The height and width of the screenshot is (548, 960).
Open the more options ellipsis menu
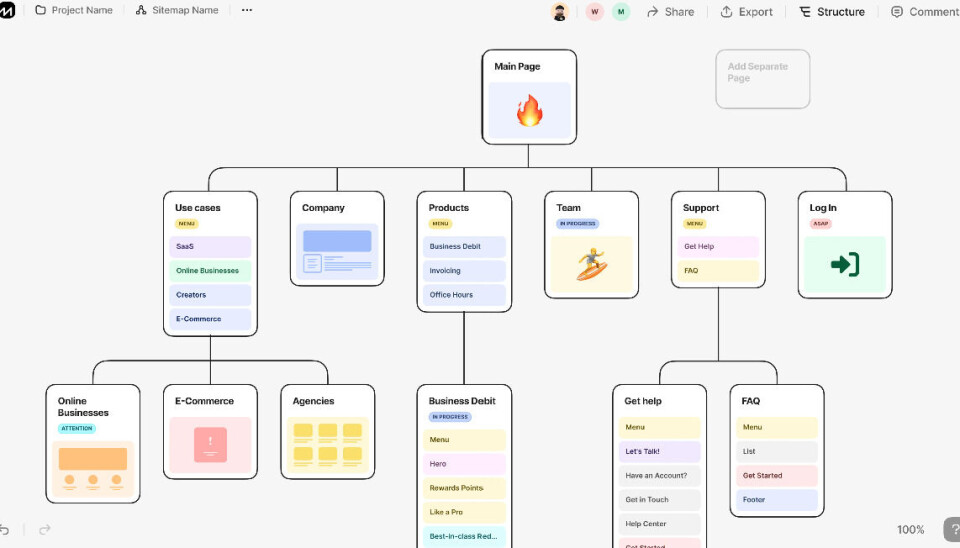tap(247, 11)
